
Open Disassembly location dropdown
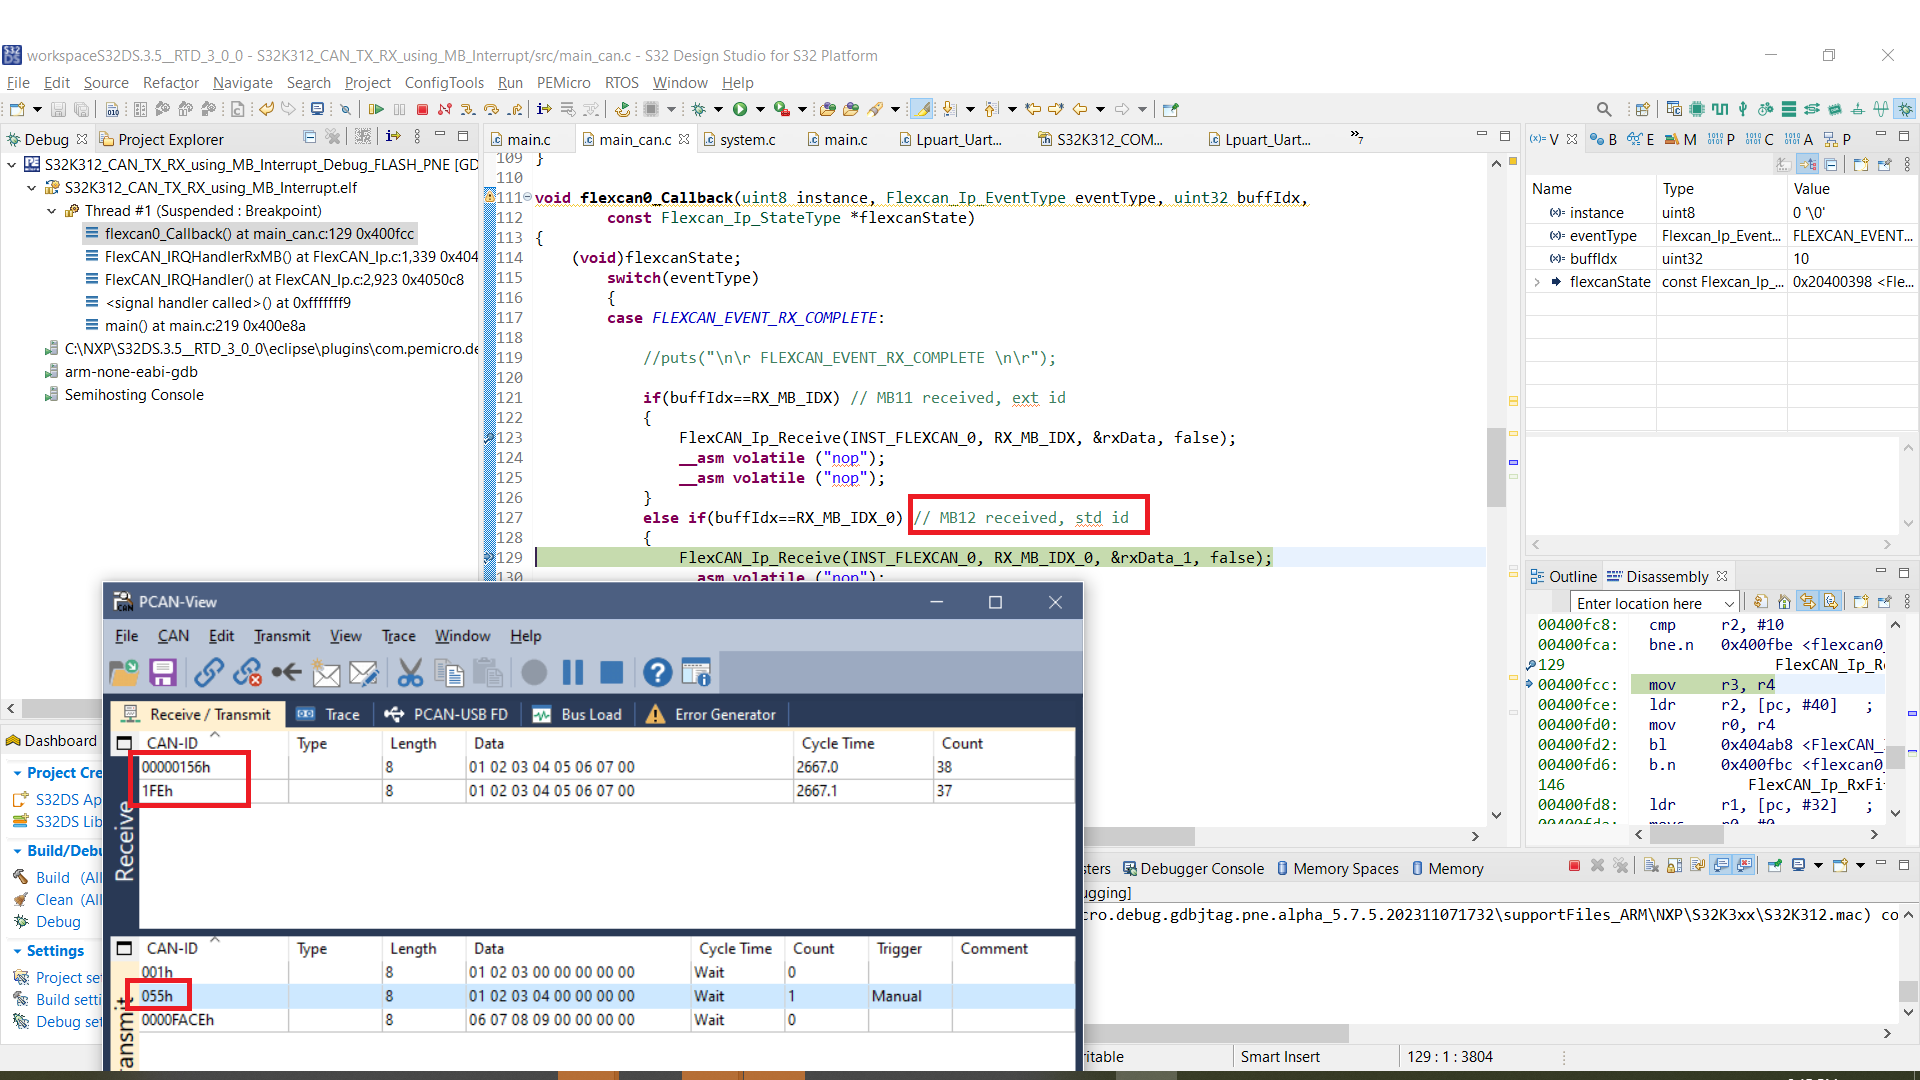click(x=1729, y=603)
